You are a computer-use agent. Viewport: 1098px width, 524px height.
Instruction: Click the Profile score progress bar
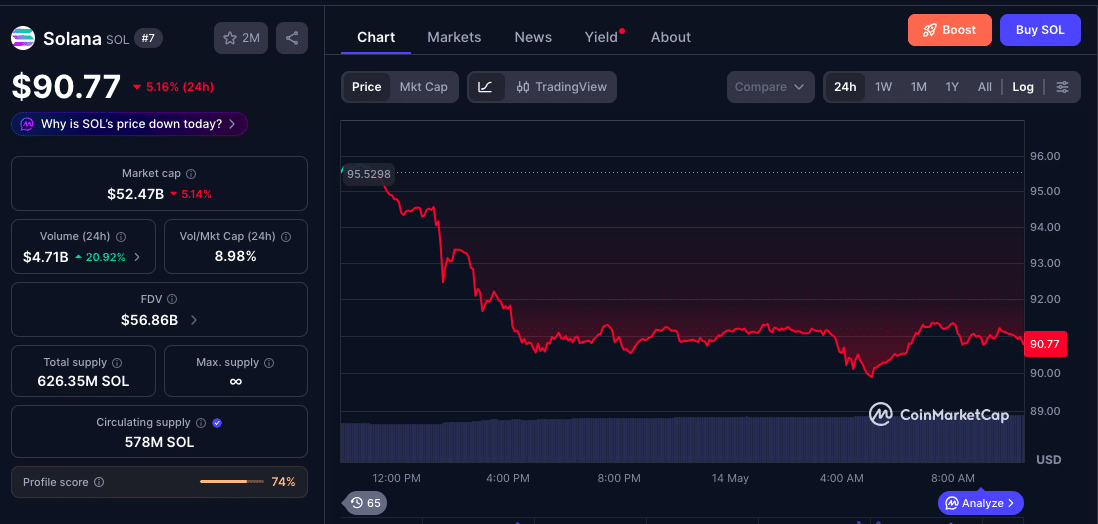pos(231,482)
